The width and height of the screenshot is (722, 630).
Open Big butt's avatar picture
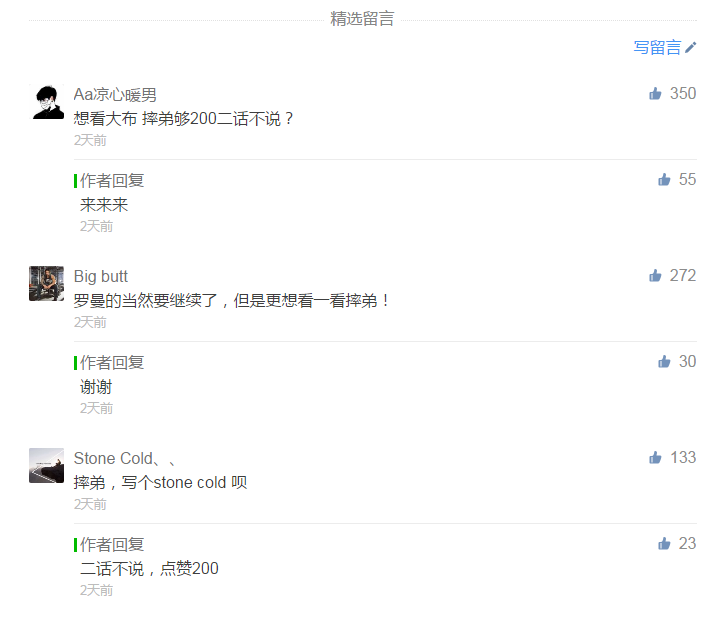coord(47,284)
